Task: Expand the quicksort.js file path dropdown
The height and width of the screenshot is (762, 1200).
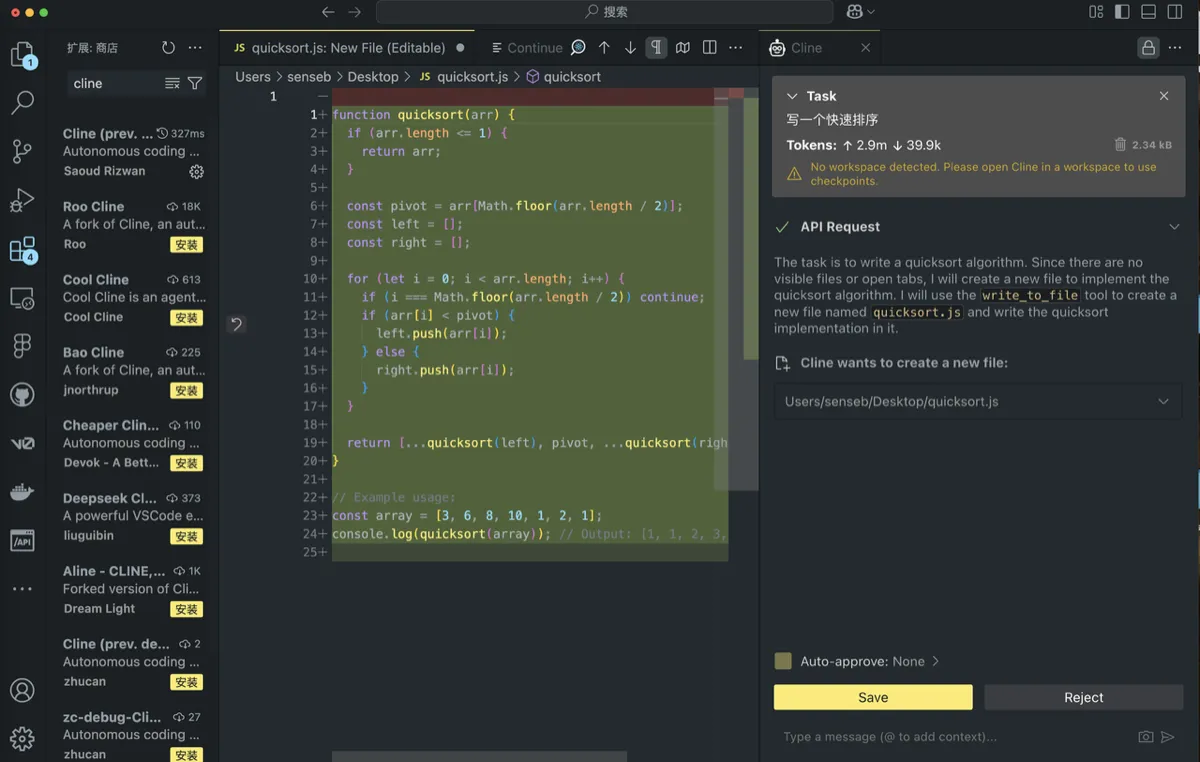Action: 1163,402
